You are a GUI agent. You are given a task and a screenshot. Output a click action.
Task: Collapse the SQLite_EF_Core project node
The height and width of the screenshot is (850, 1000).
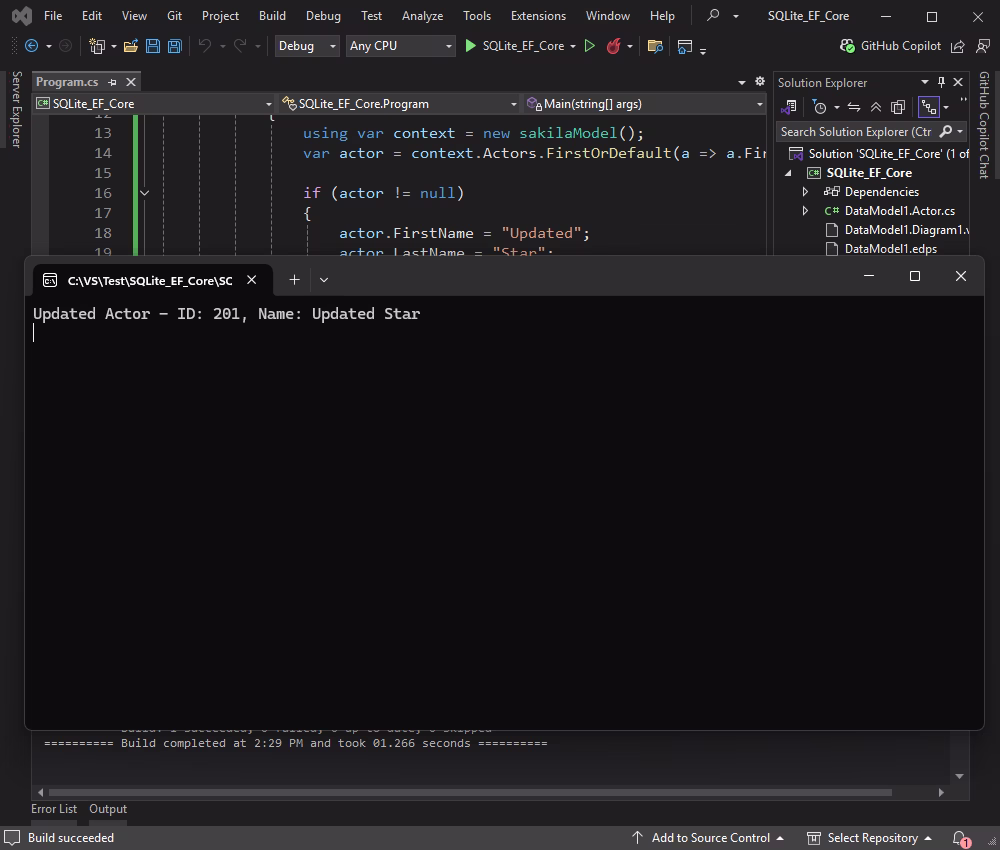(789, 172)
